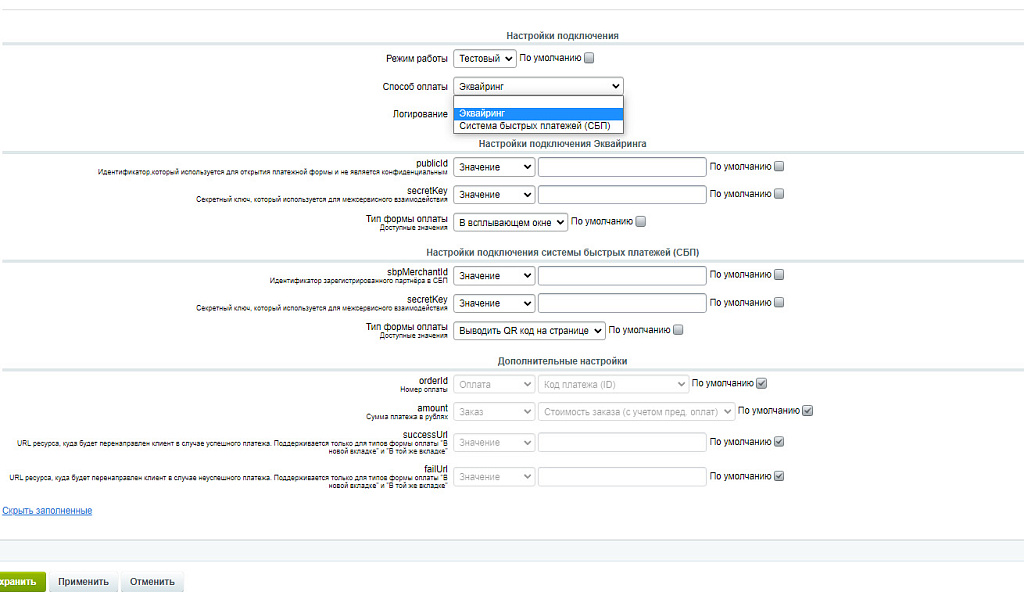This screenshot has height=592, width=1024.
Task: Collapse the Способ оплаты dropdown
Action: pyautogui.click(x=538, y=87)
